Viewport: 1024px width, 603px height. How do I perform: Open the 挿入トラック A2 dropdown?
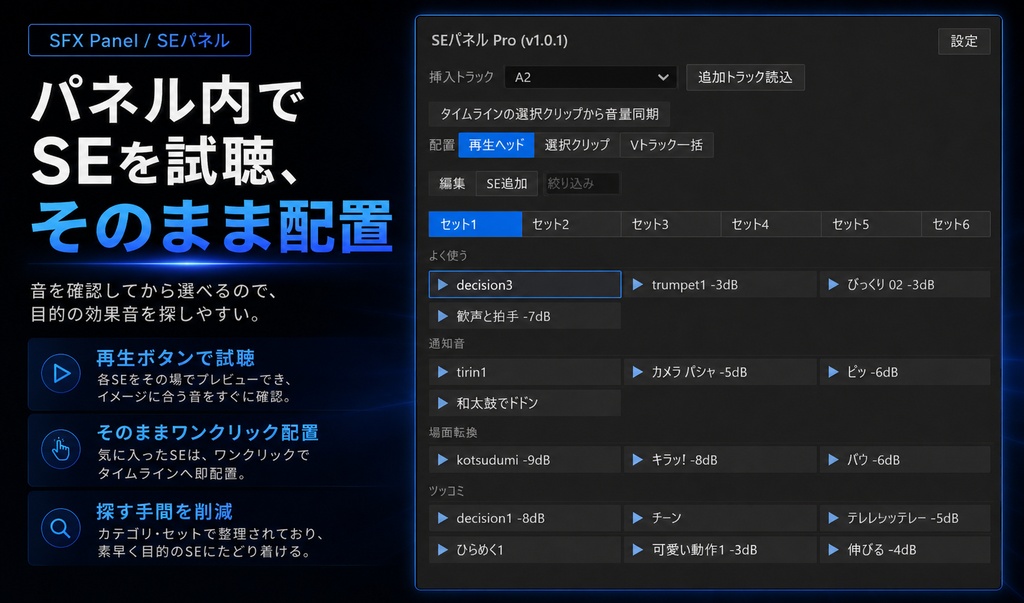[x=591, y=77]
